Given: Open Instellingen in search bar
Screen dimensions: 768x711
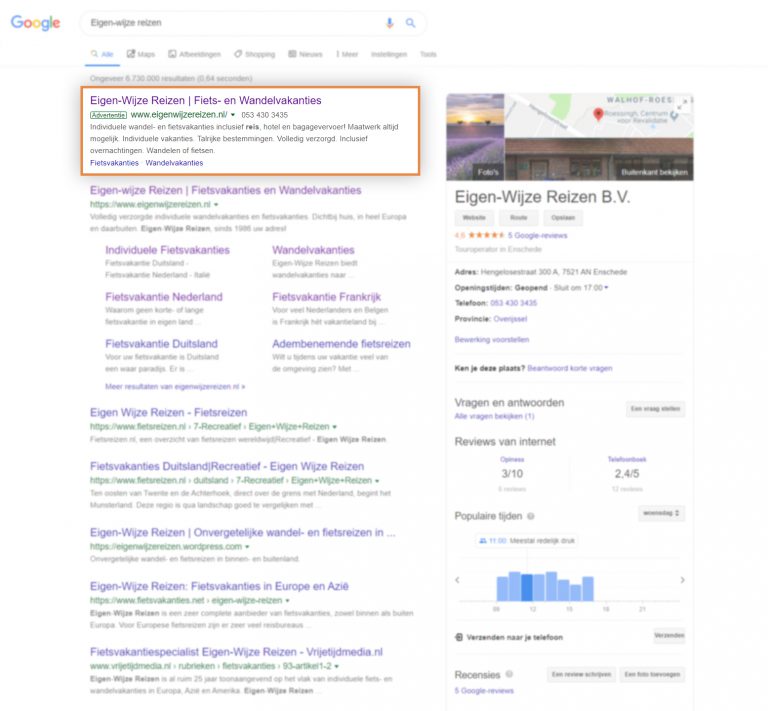Looking at the screenshot, I should pos(389,54).
